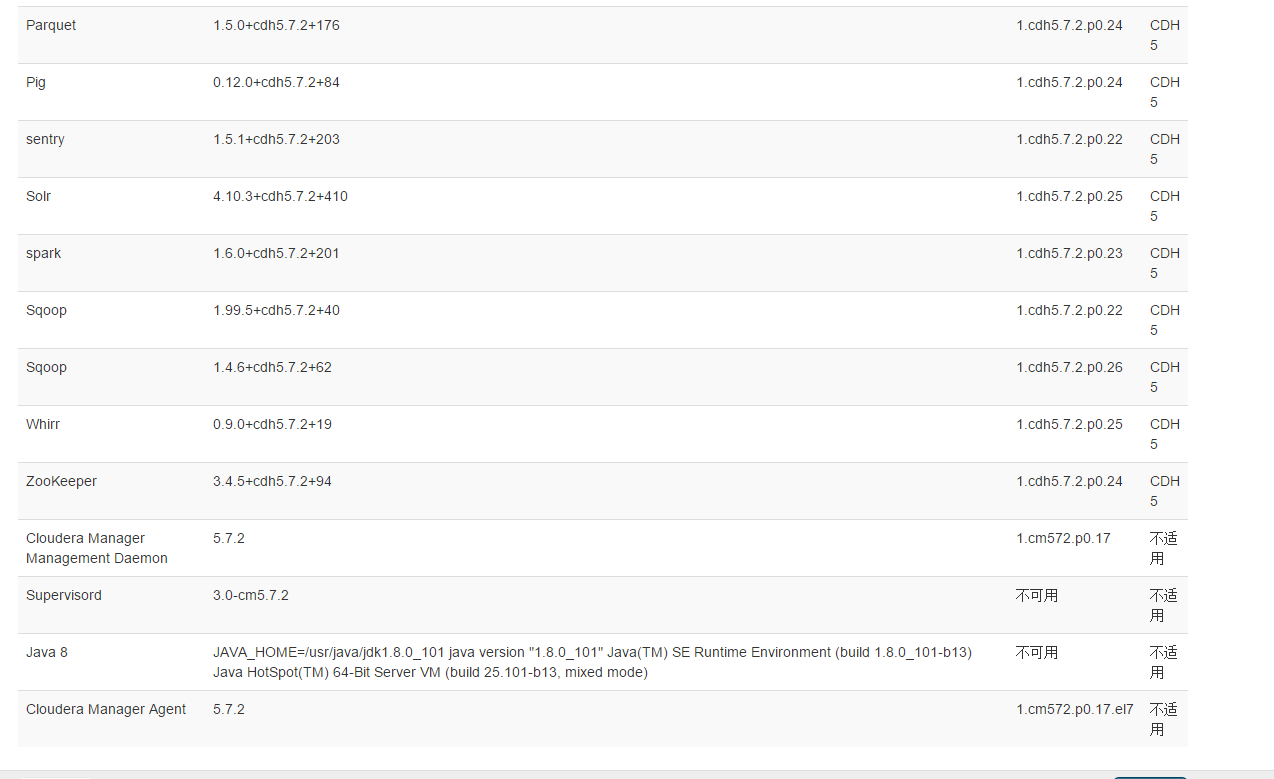Click Sqoop version 1.99.5+cdh5.7.2+40
Screen dimensions: 1274x779
[x=276, y=310]
